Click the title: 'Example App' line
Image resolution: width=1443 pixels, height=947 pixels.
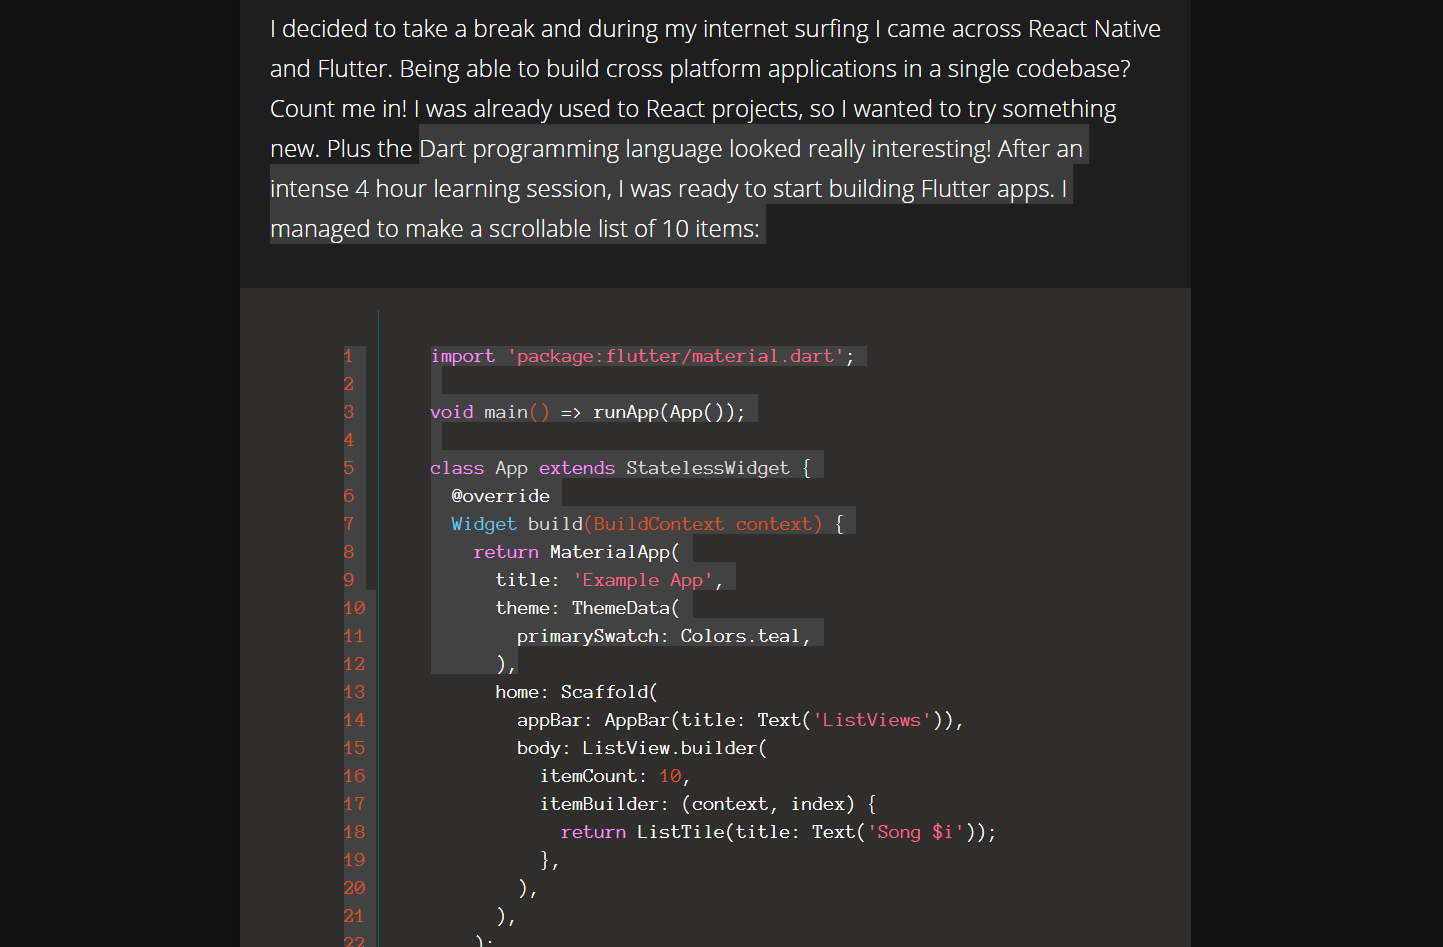pos(609,580)
